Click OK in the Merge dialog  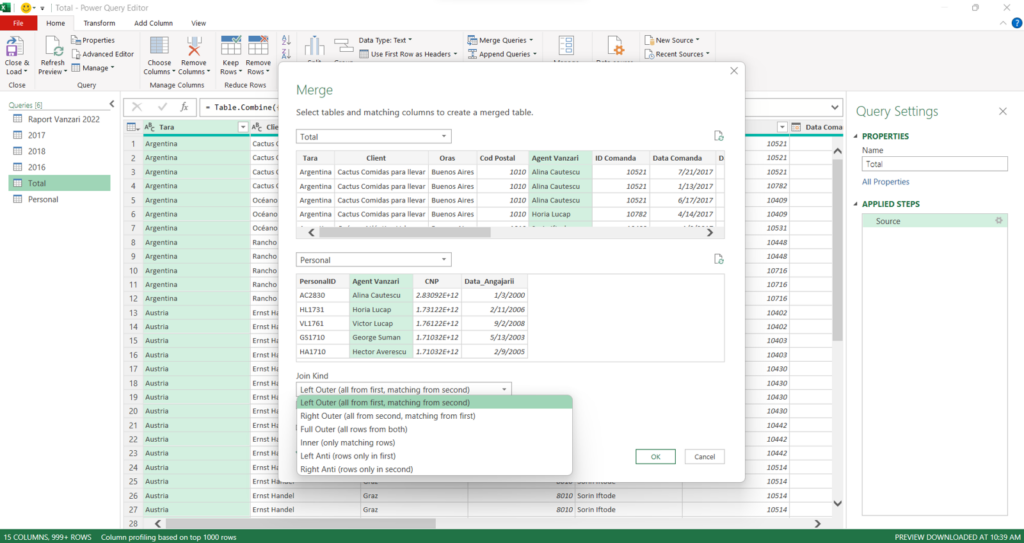point(656,457)
